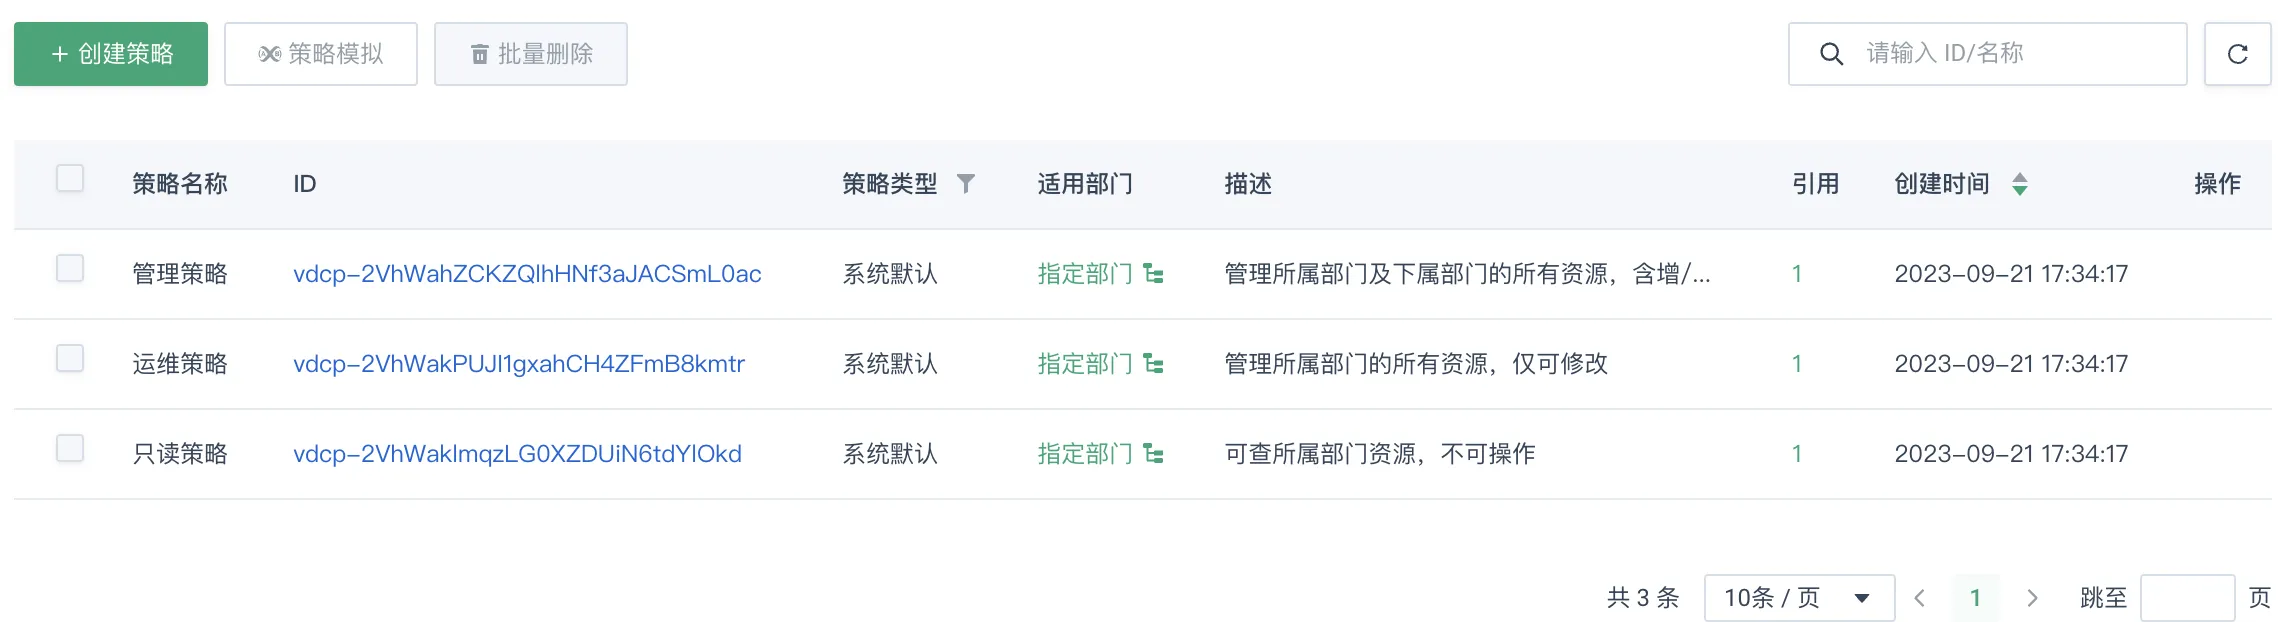Viewport: 2278px width, 622px height.
Task: Go to the next page arrow
Action: [2031, 598]
